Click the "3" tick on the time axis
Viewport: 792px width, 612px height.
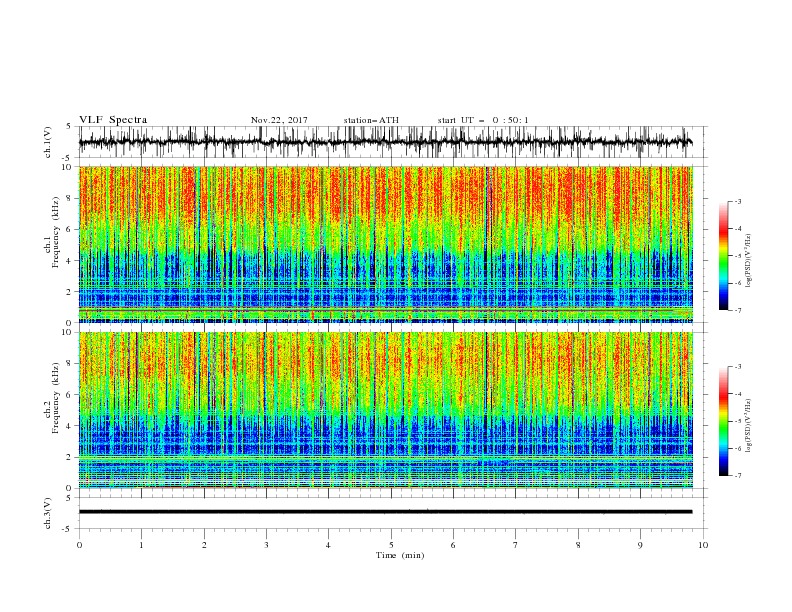click(x=266, y=545)
